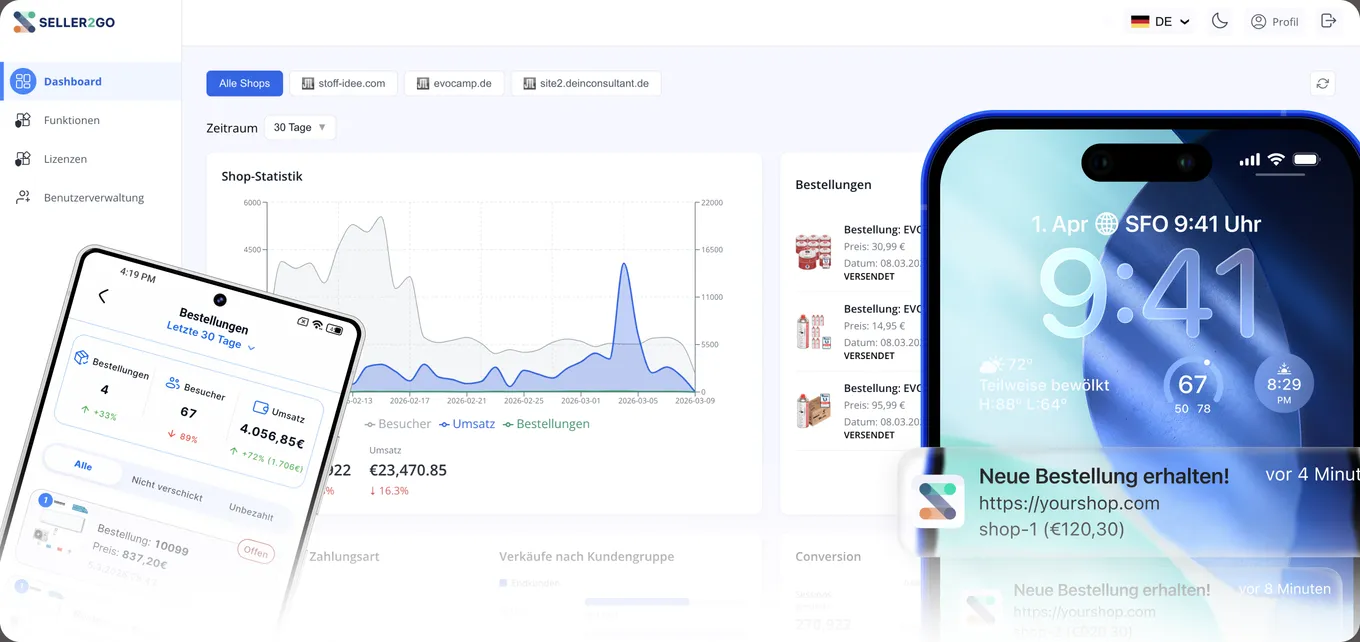The image size is (1360, 642).
Task: Click the Dashboard grid icon
Action: point(23,82)
